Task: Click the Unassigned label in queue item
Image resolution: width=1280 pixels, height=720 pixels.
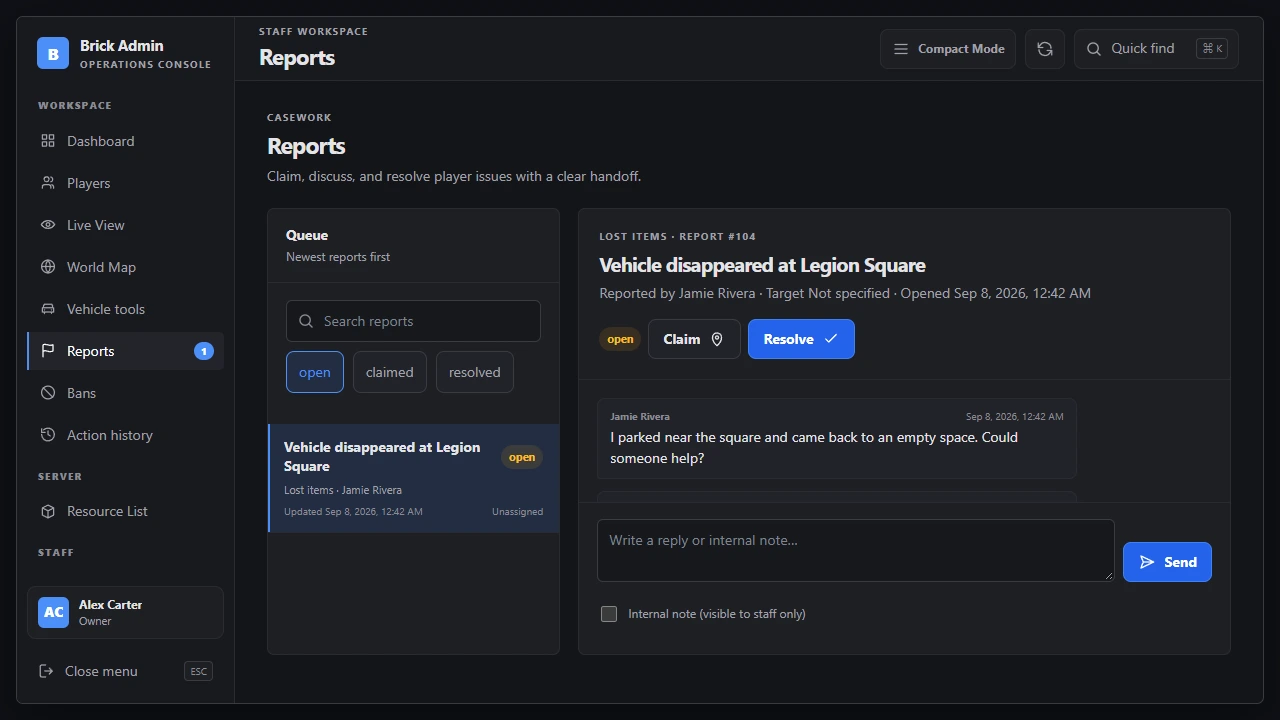Action: pos(517,512)
